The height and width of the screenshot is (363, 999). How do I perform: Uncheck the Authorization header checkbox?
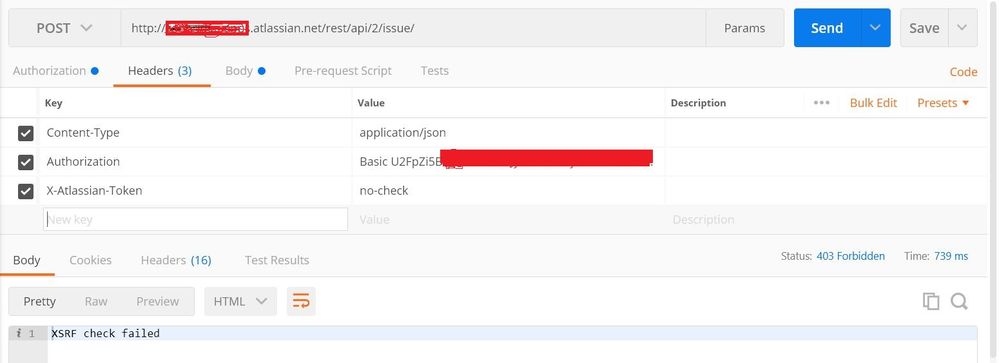click(25, 162)
